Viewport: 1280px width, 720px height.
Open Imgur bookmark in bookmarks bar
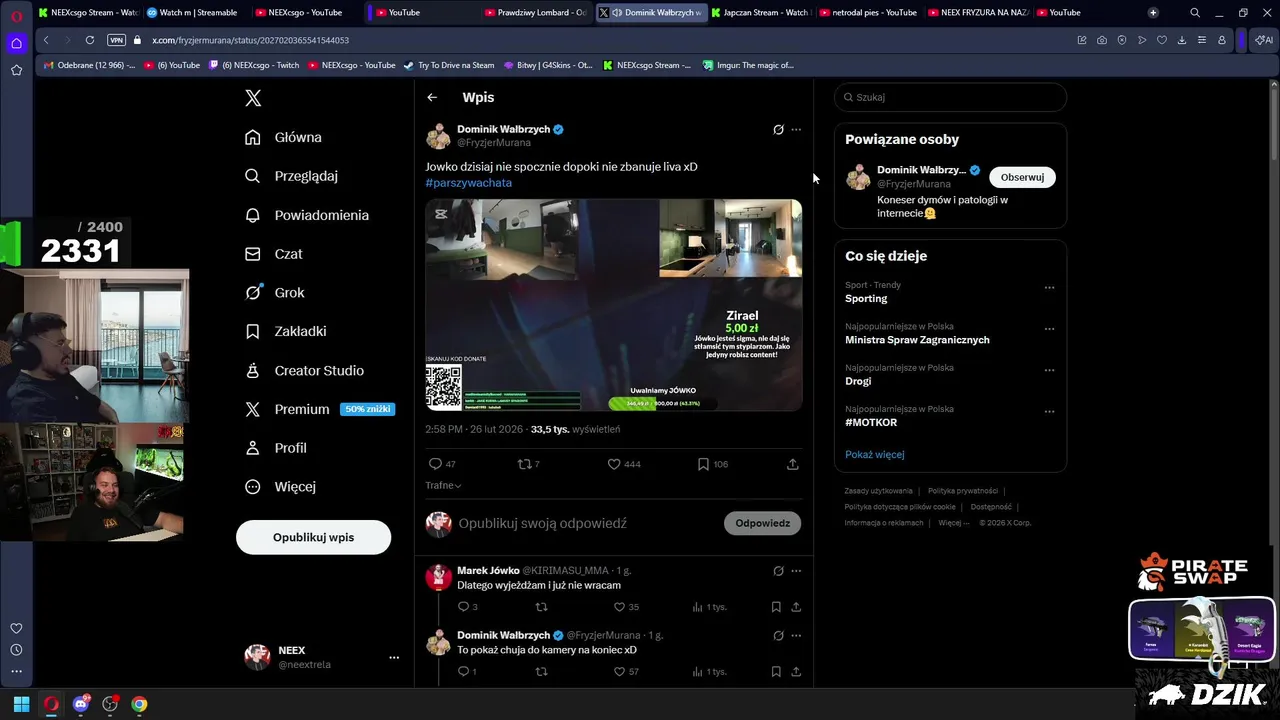[x=748, y=65]
